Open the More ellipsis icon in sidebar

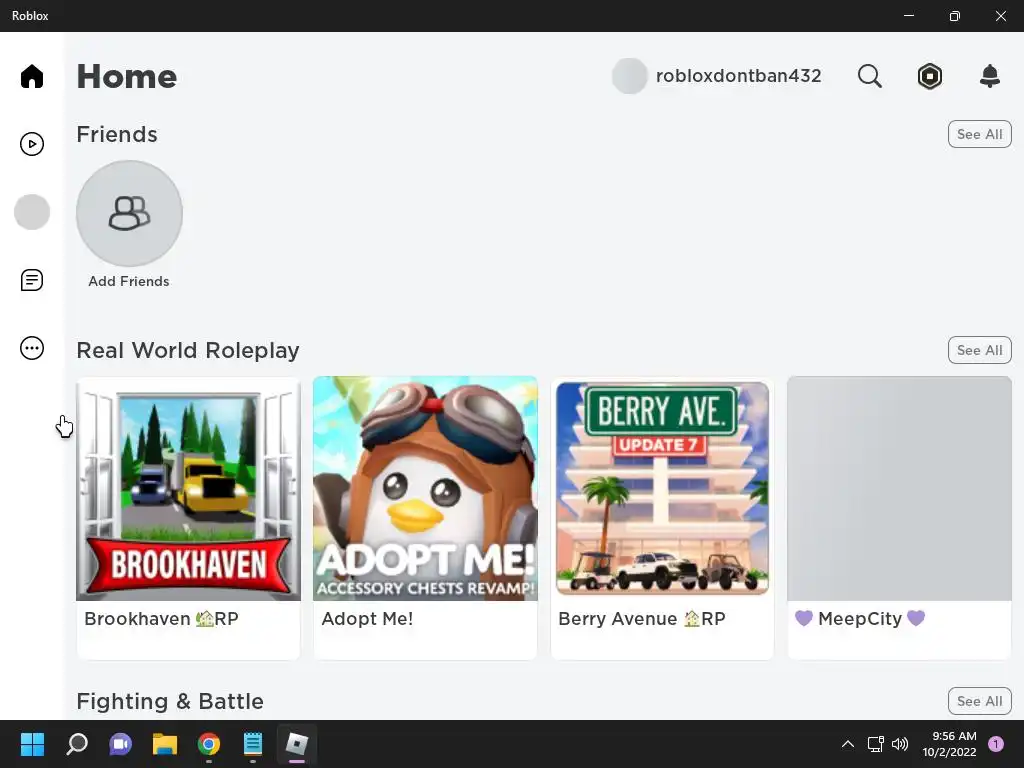point(31,348)
